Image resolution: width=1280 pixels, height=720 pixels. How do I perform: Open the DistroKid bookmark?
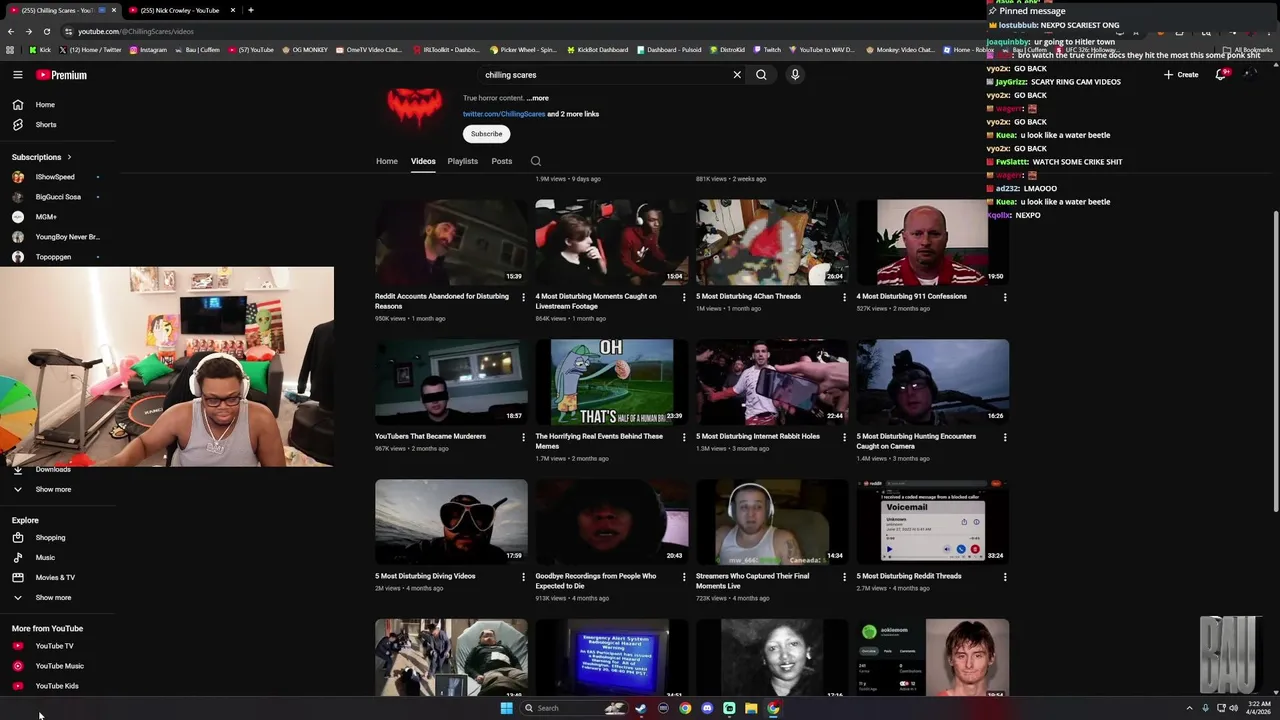727,50
